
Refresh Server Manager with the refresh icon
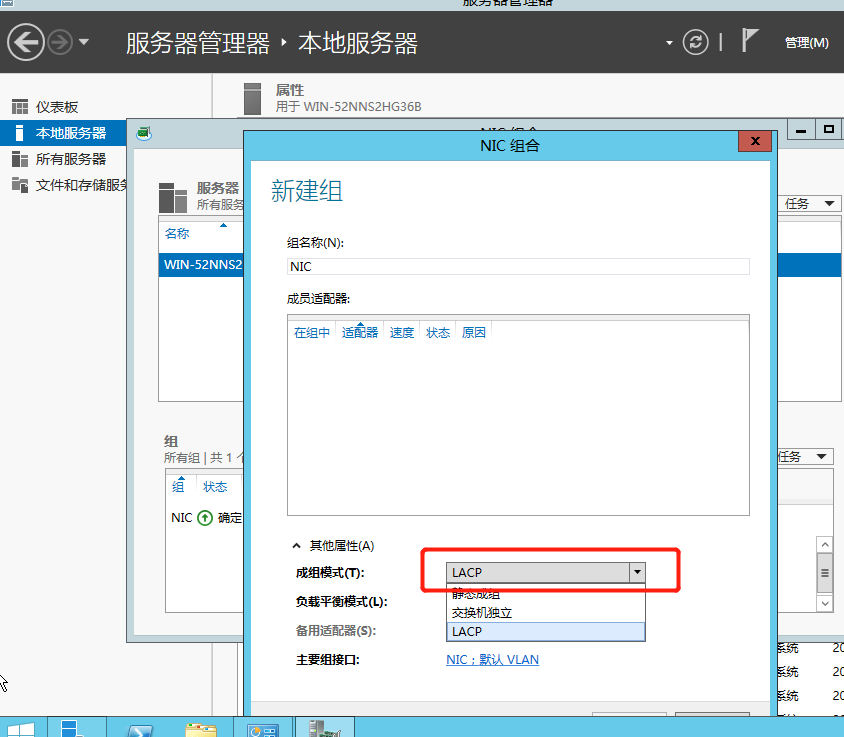(695, 42)
